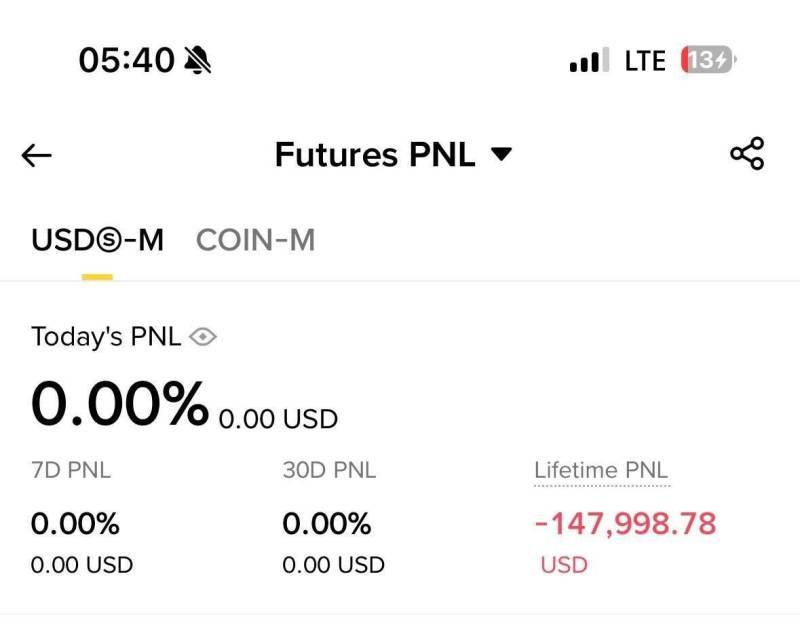This screenshot has height=642, width=800.
Task: Tap the LTE network indicator
Action: point(645,61)
